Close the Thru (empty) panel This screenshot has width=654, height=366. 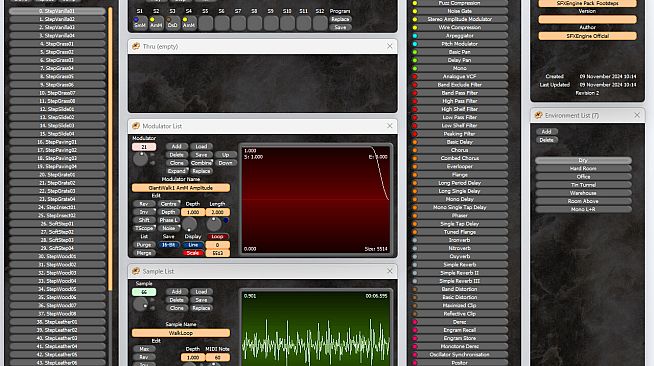[390, 46]
